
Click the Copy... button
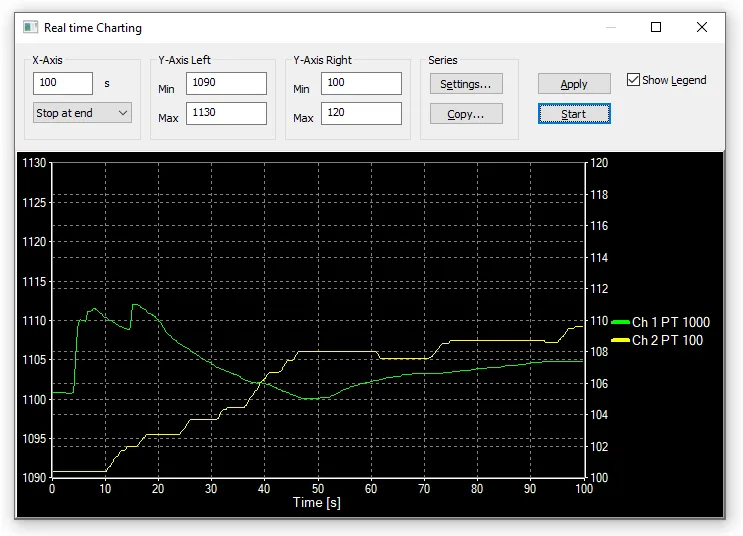466,114
